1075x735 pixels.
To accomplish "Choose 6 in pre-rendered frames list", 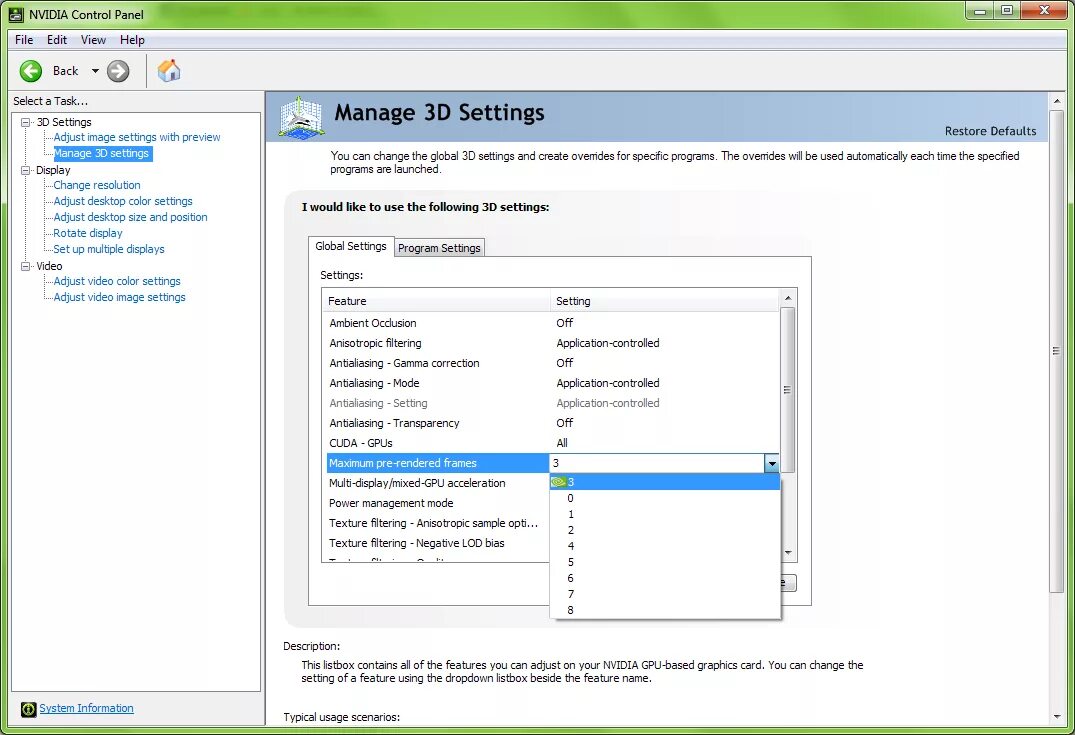I will pyautogui.click(x=665, y=578).
